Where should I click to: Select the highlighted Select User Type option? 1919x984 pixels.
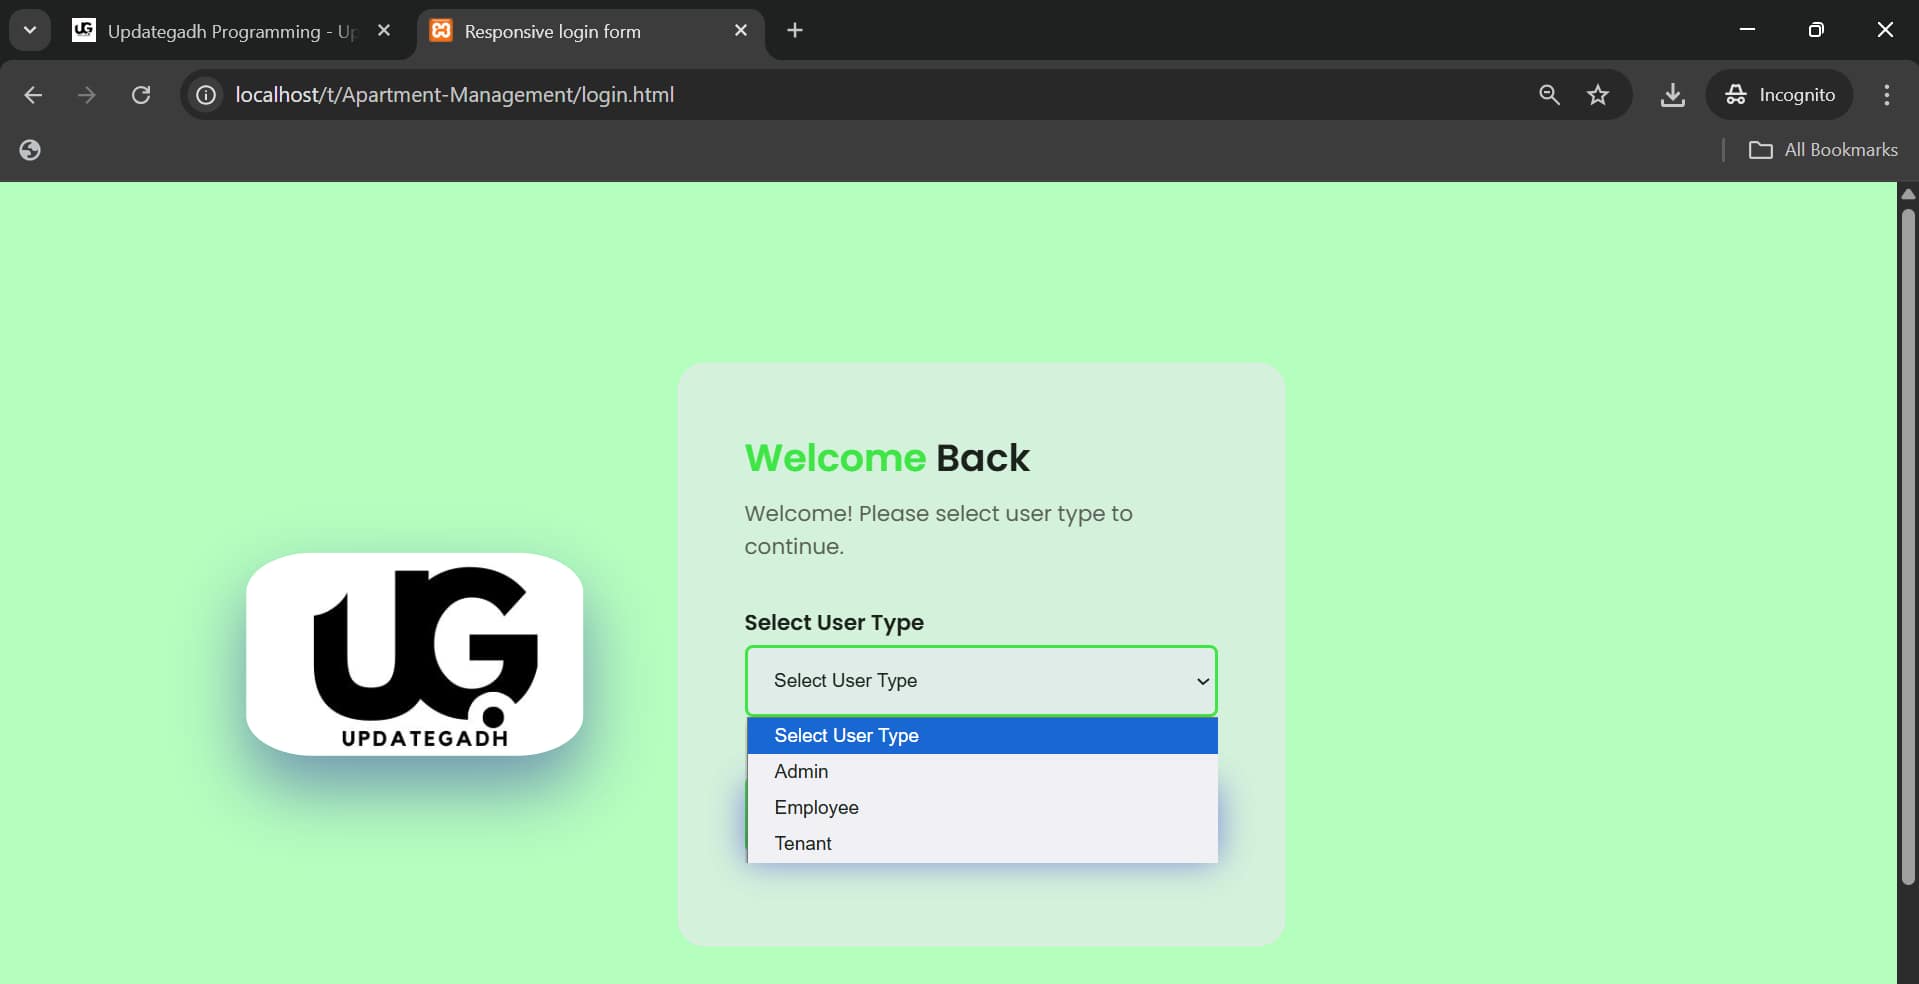(x=846, y=736)
